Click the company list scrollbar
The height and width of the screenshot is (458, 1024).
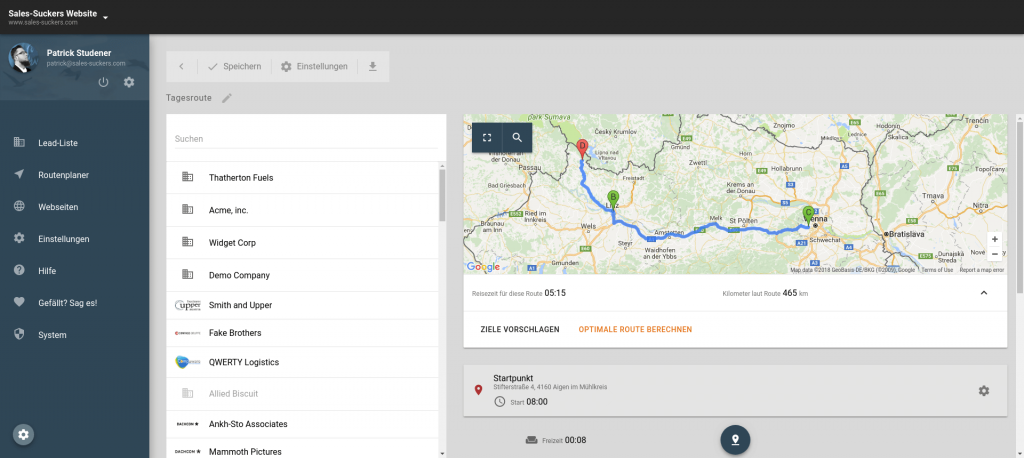442,195
